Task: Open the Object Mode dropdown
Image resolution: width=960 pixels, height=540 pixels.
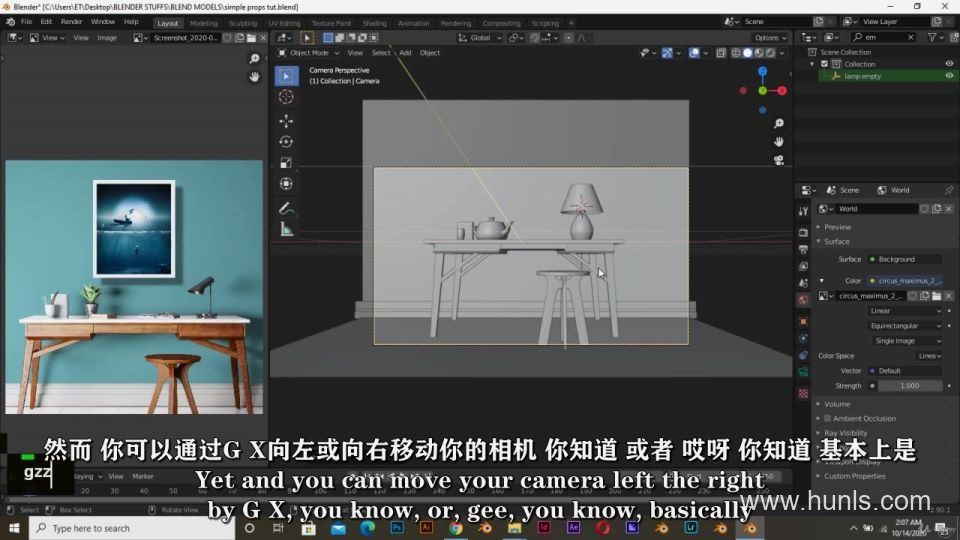Action: 309,53
